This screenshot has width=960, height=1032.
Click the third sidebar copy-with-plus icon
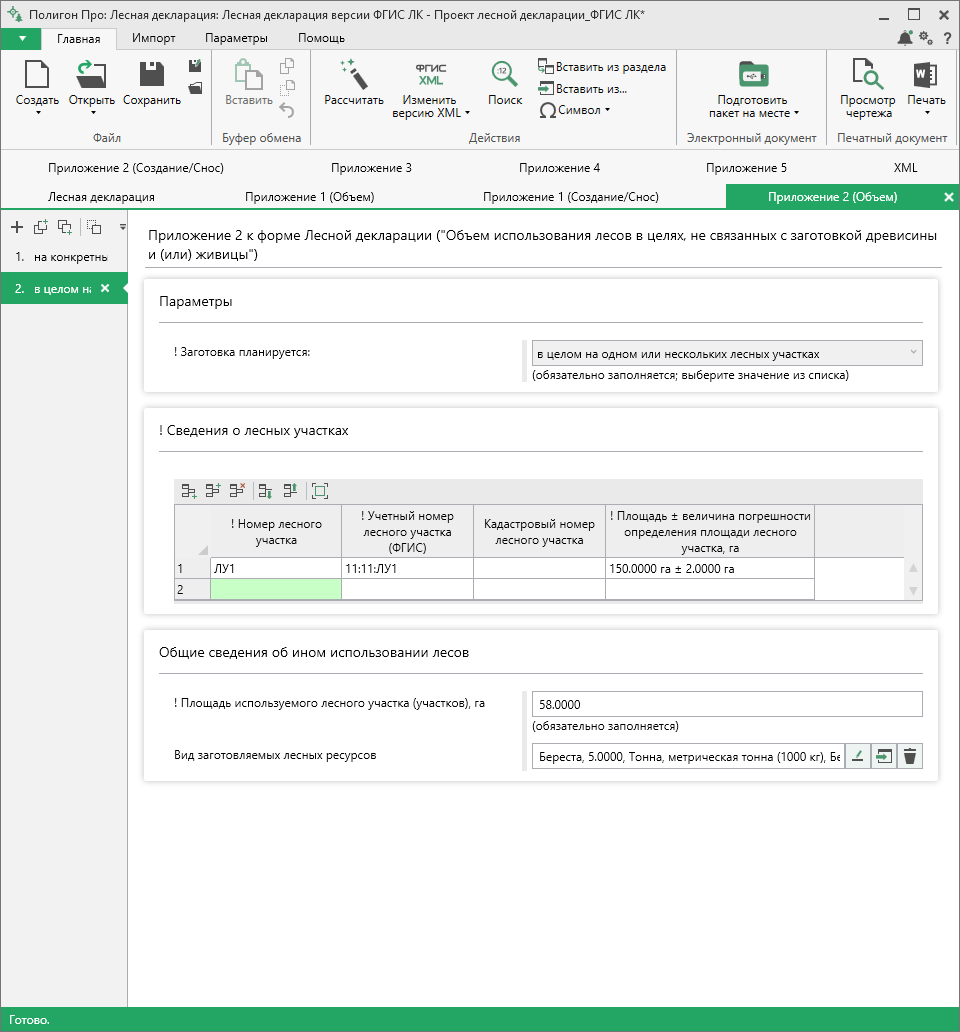click(64, 227)
